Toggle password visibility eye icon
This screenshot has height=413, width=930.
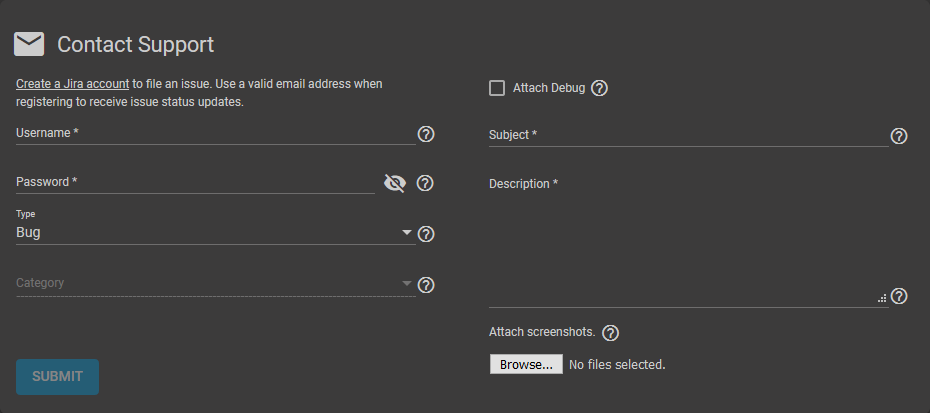[x=395, y=183]
